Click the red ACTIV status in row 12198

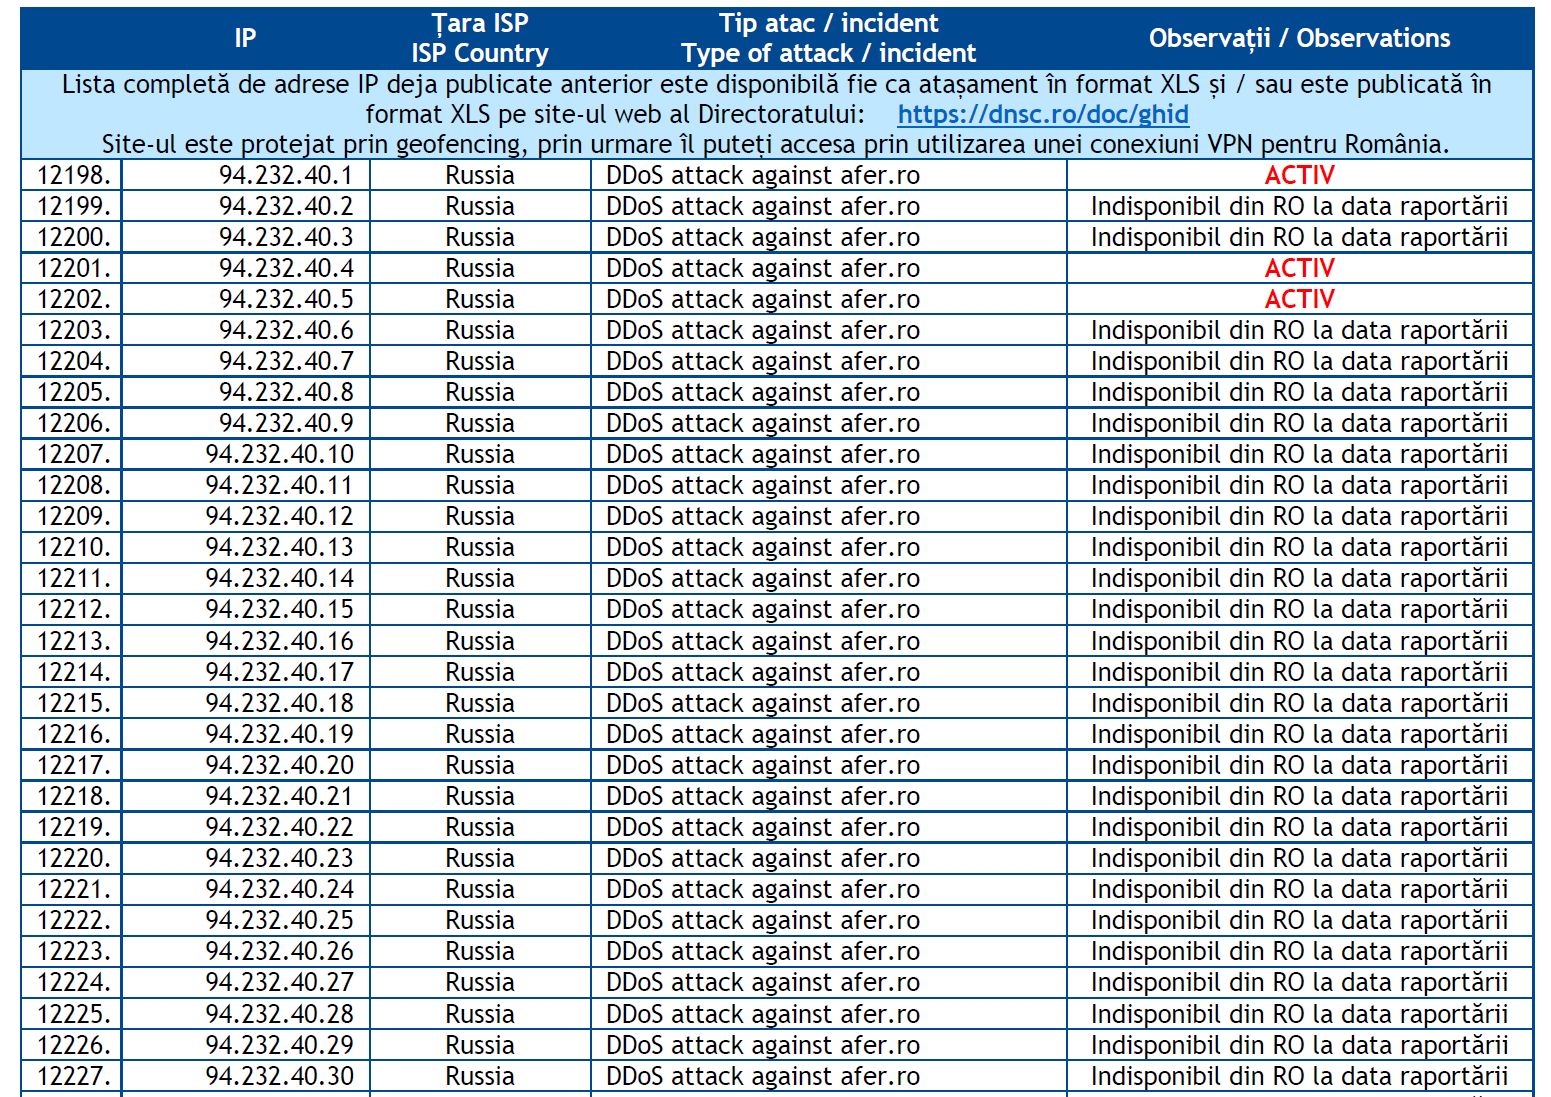[1299, 175]
